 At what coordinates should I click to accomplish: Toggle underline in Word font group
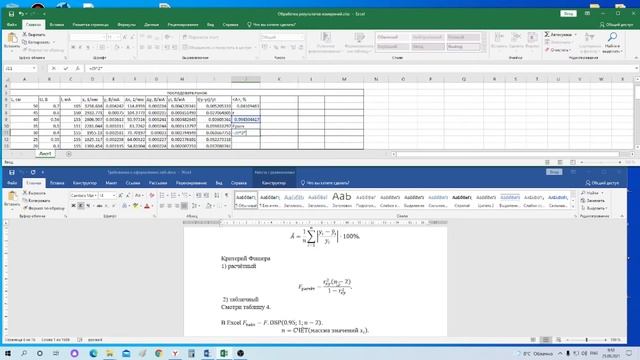click(x=88, y=206)
